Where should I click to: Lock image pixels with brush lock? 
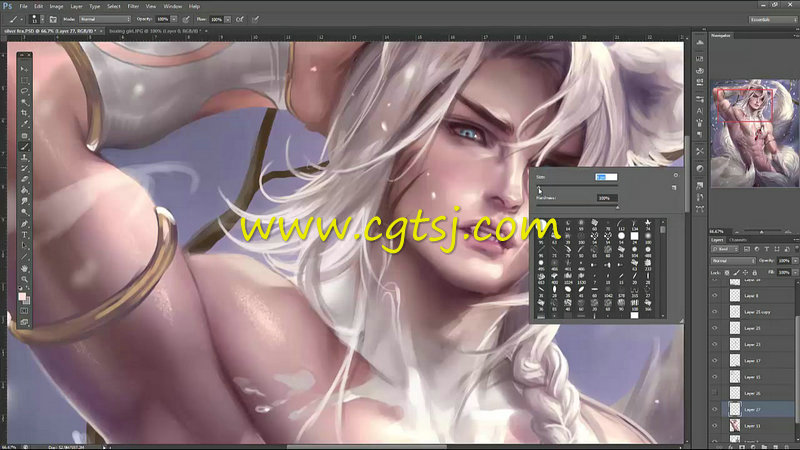click(736, 273)
